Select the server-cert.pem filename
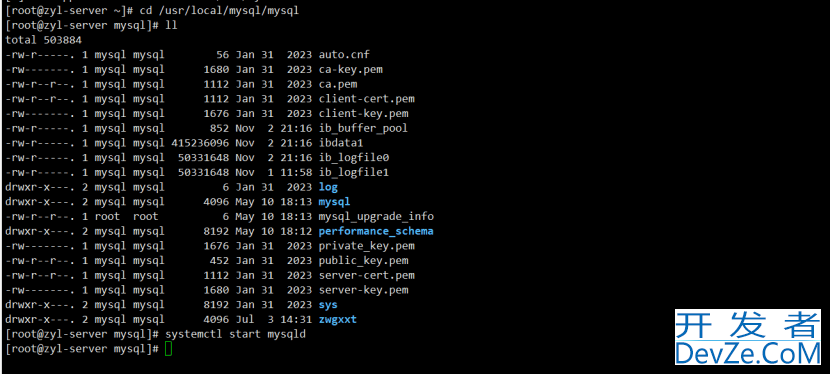Screen dimensions: 831x375 click(366, 275)
